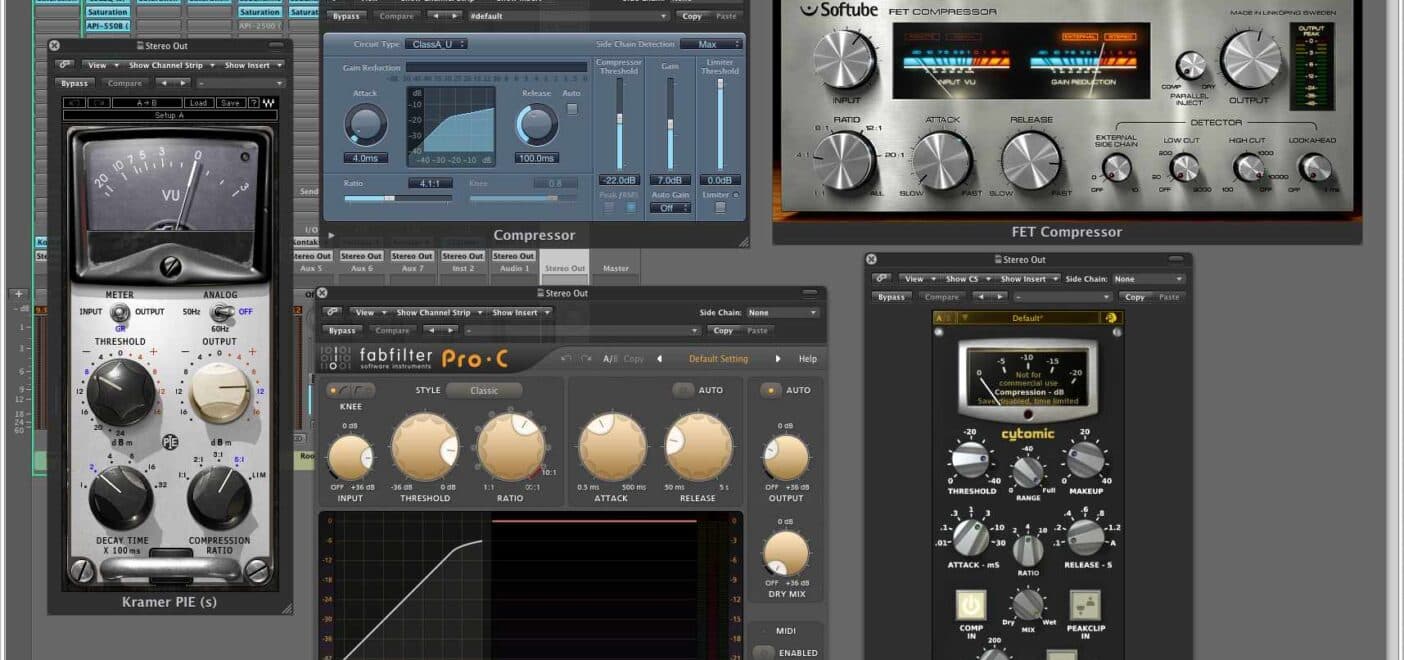Click the Help link in FabFilter Pro-C
Viewport: 1404px width, 660px height.
[807, 358]
